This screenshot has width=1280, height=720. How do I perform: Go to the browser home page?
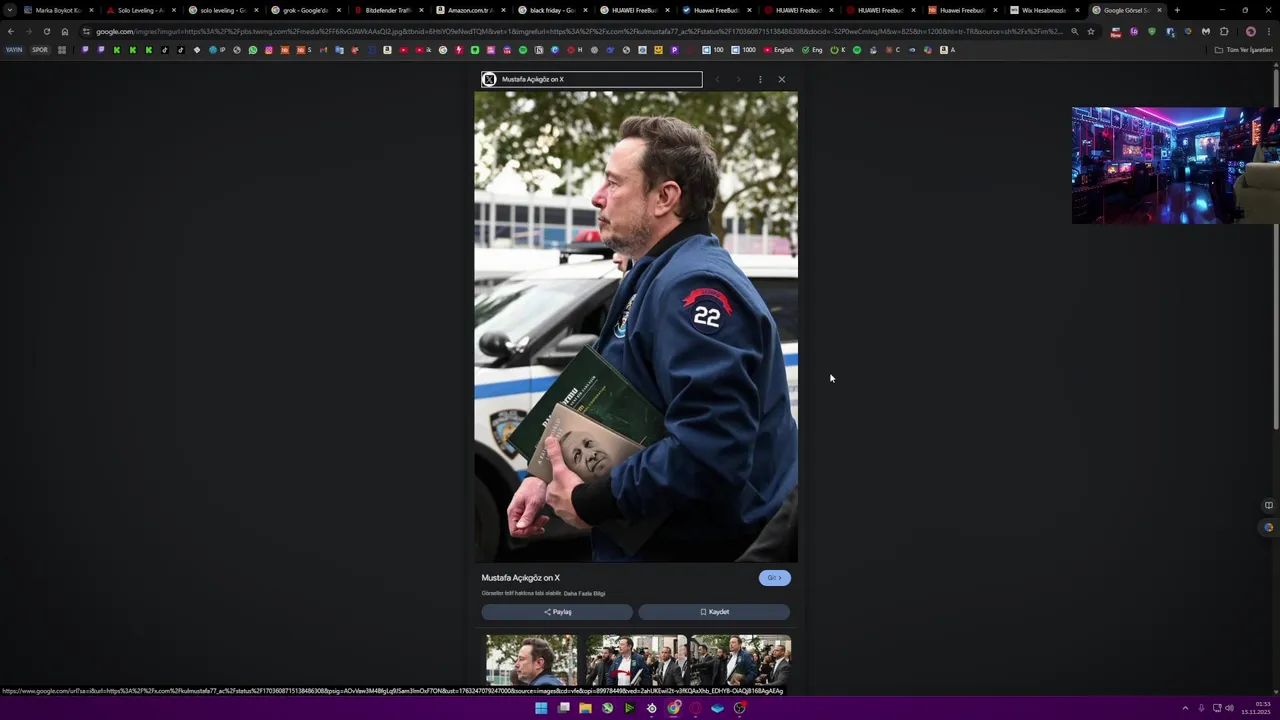pyautogui.click(x=65, y=31)
